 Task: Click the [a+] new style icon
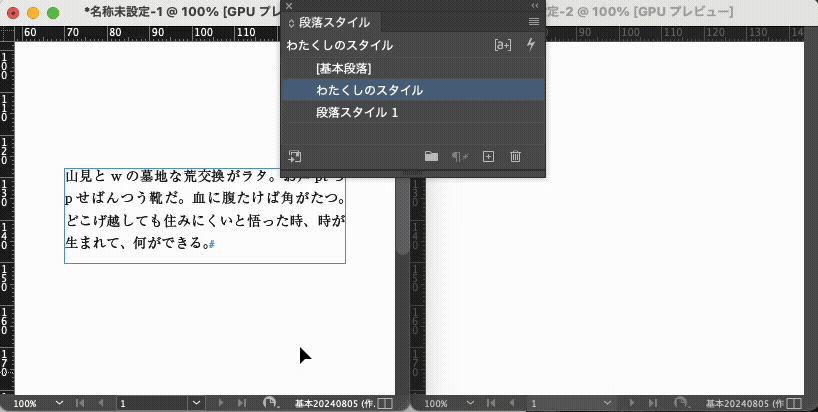click(x=503, y=45)
